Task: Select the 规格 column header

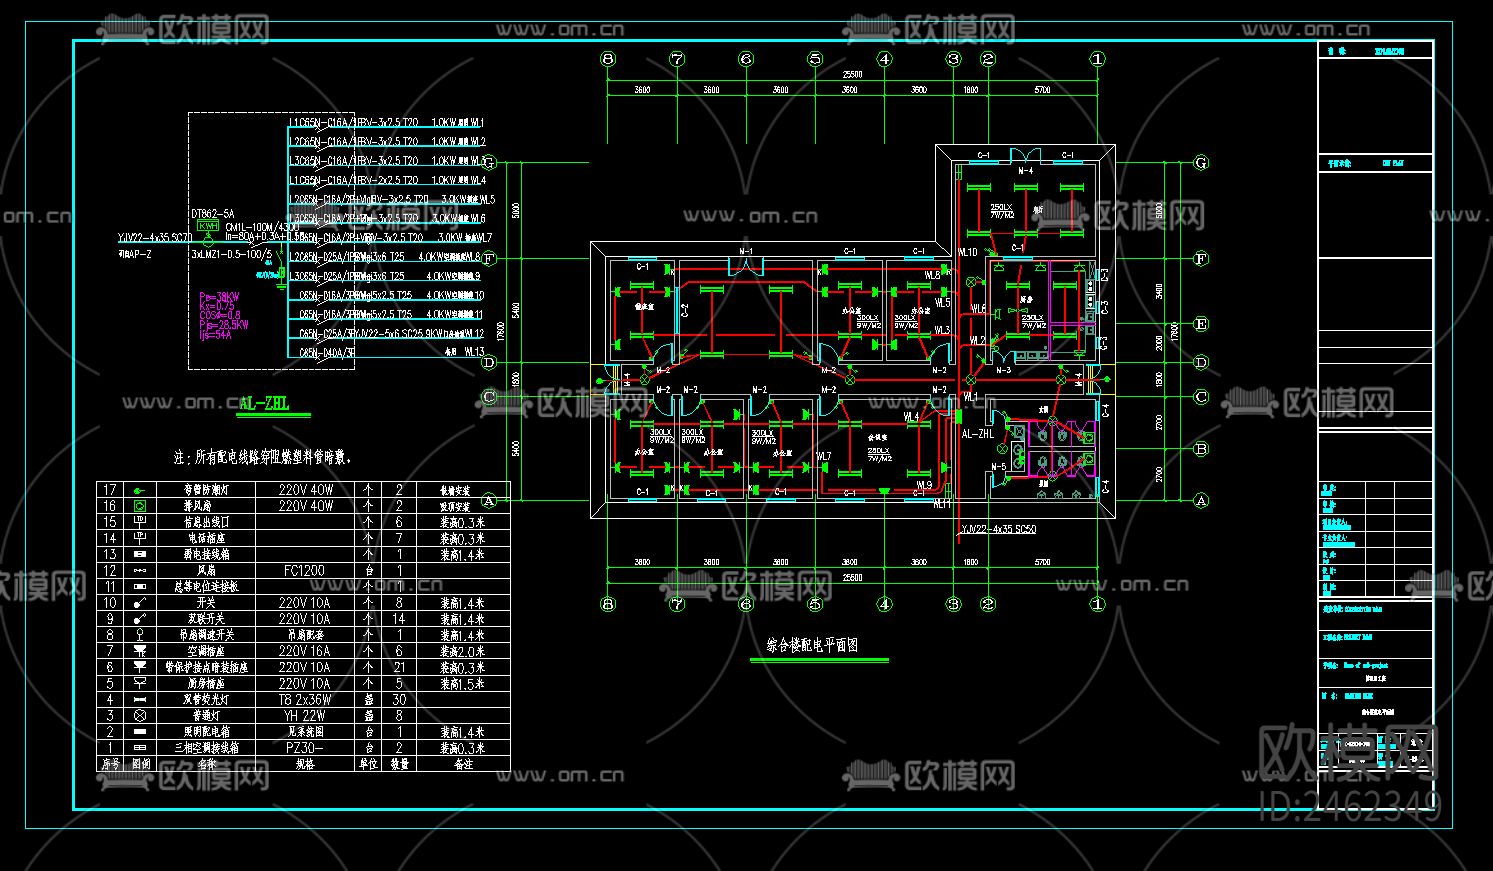Action: (304, 763)
